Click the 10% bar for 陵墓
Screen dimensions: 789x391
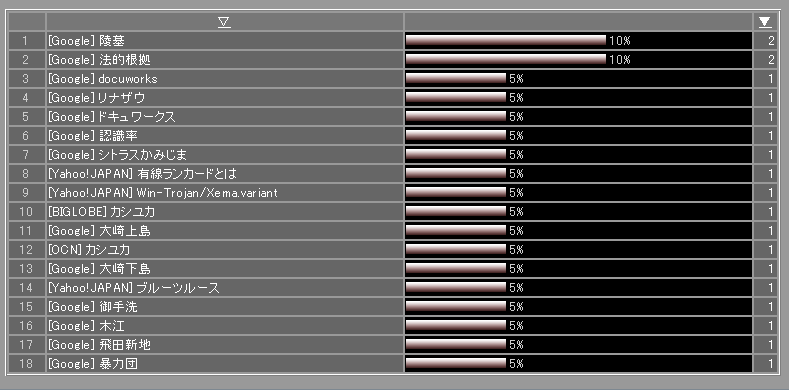(x=506, y=41)
